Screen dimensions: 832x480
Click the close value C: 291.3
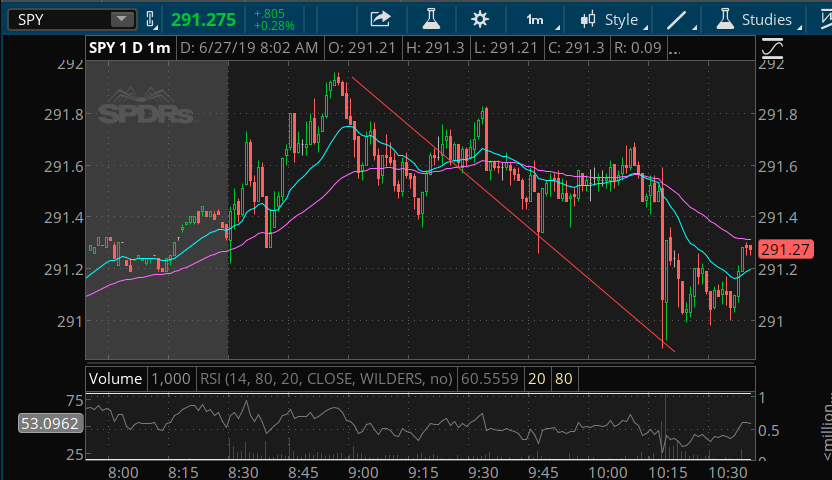pos(576,48)
